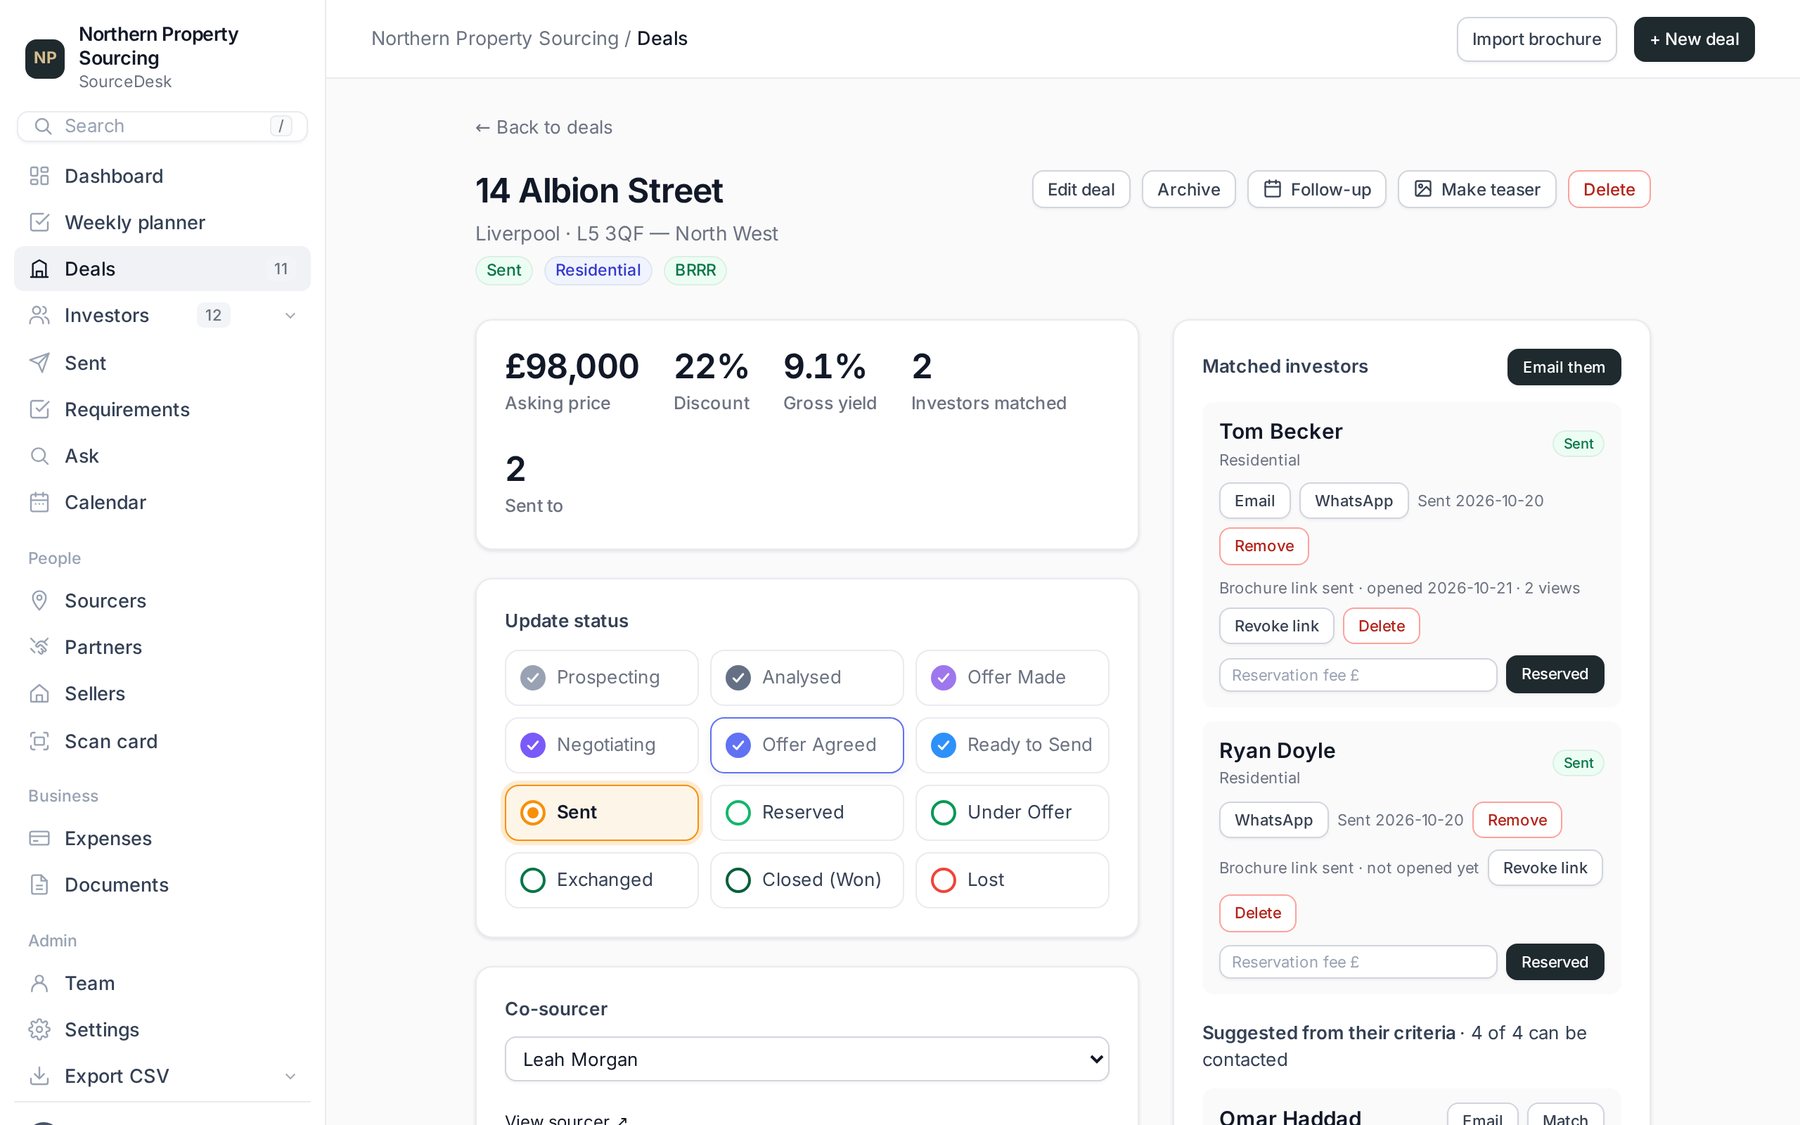This screenshot has width=1800, height=1125.
Task: Click the Weekly planner checkbox icon
Action: pos(40,222)
